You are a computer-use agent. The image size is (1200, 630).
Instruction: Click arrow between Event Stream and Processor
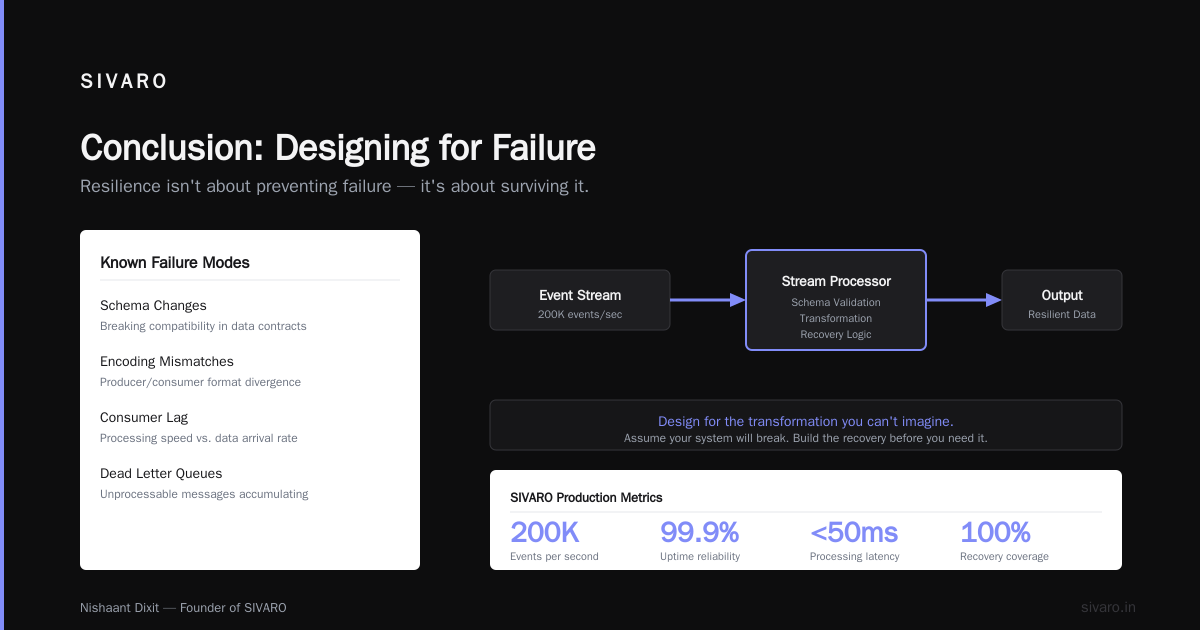(708, 300)
